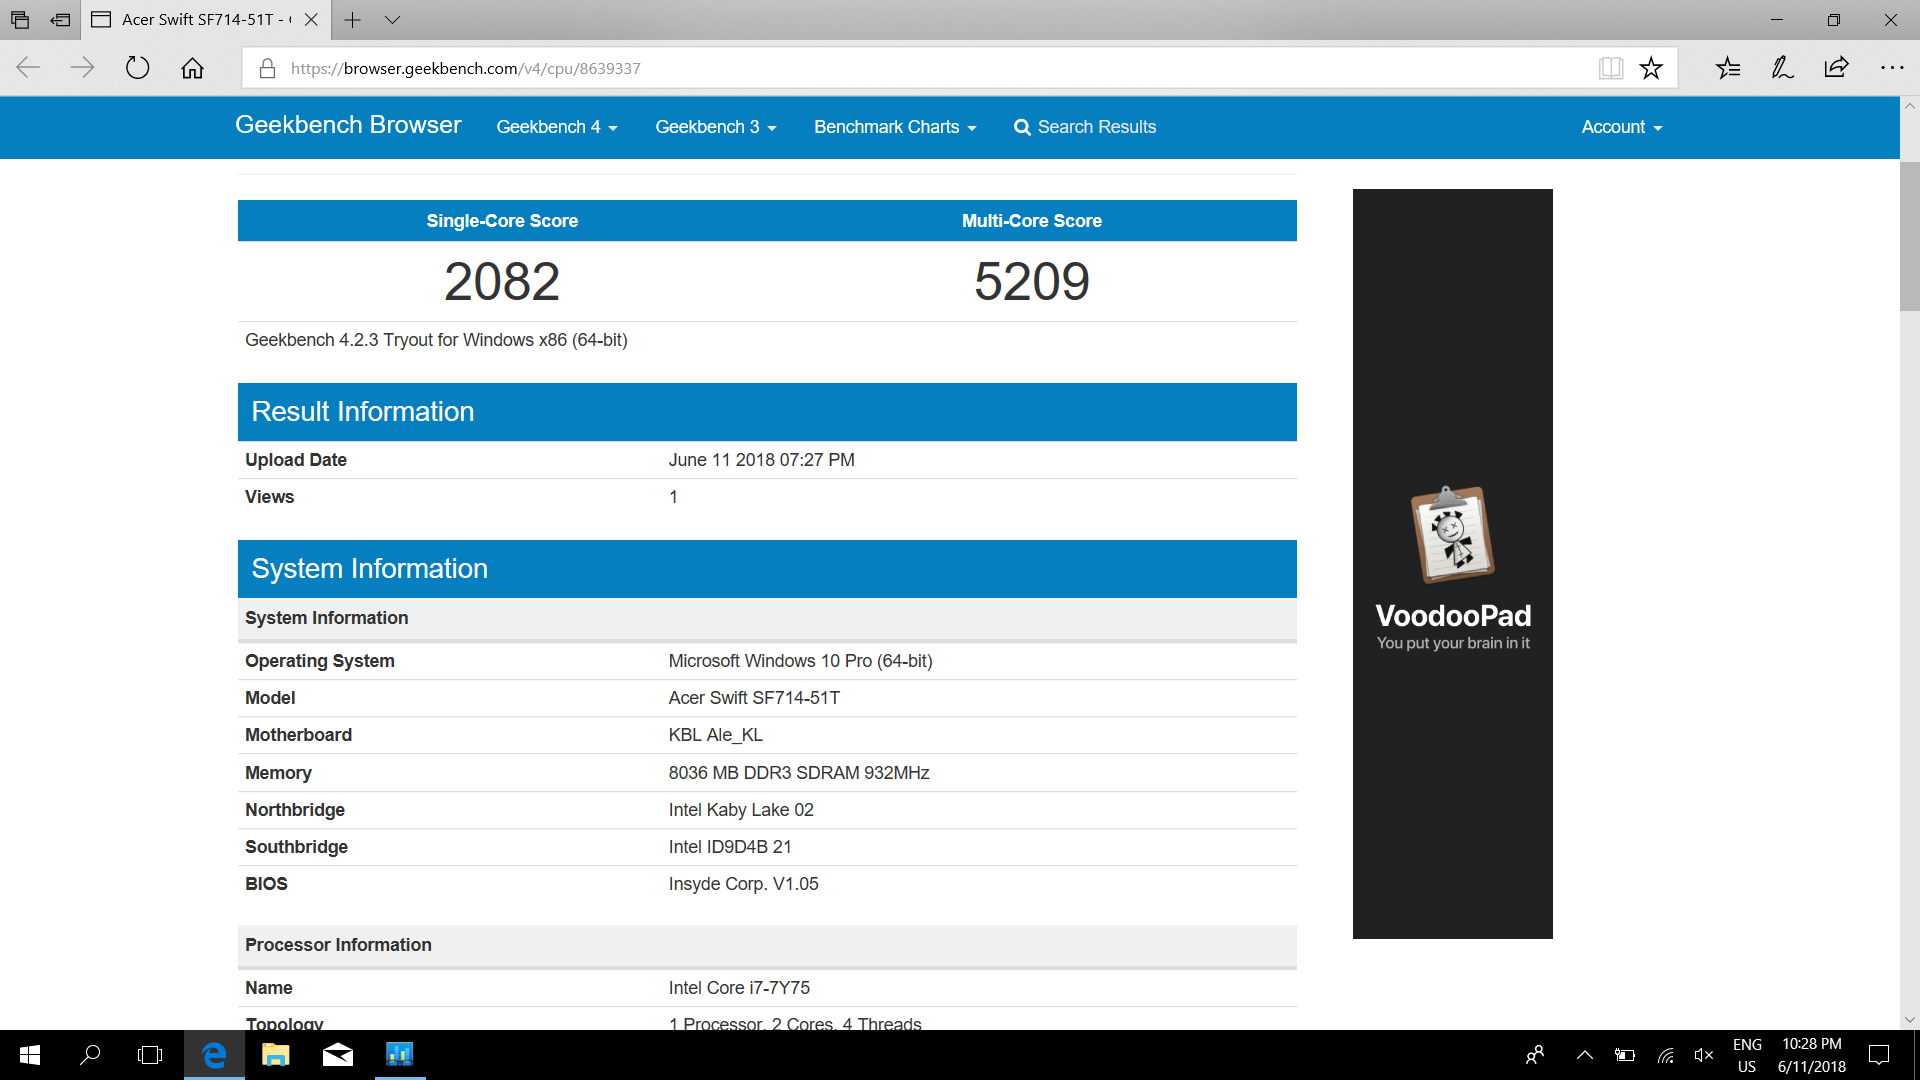Show hidden tray icons
The height and width of the screenshot is (1080, 1920).
tap(1585, 1055)
